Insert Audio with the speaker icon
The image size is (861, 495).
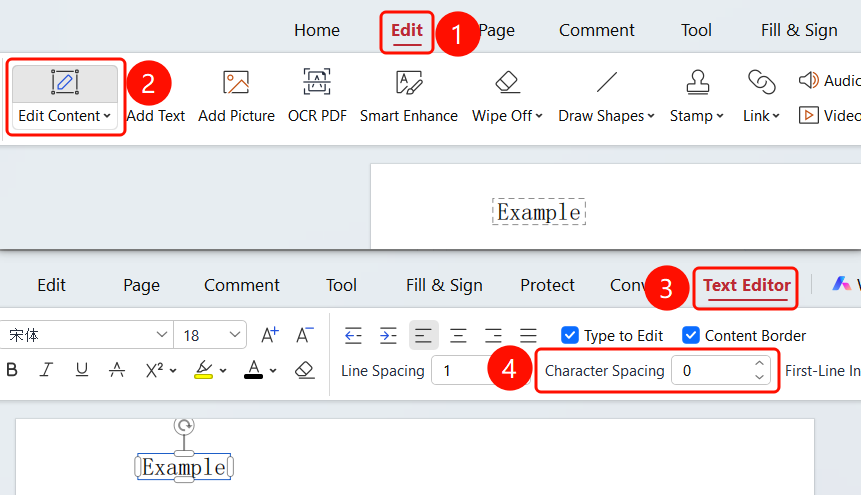[x=808, y=80]
